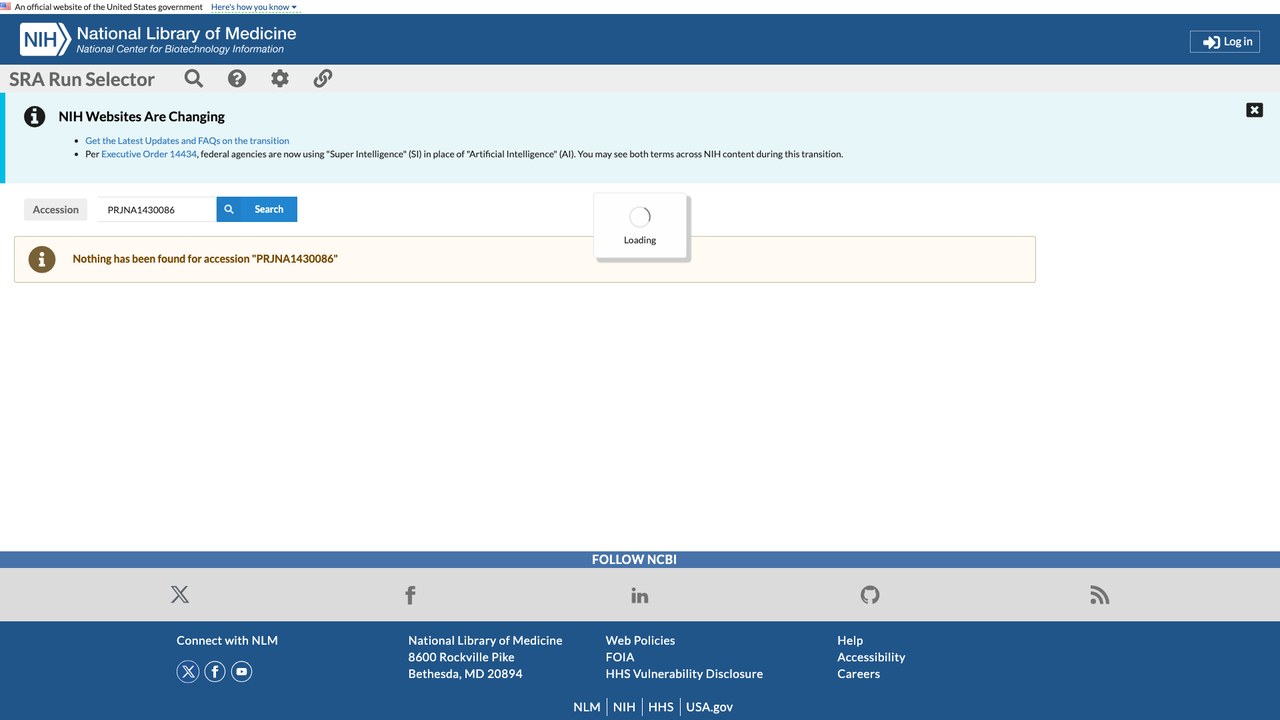Click the help question mark icon
Screen dimensions: 1280x720
[x=237, y=78]
